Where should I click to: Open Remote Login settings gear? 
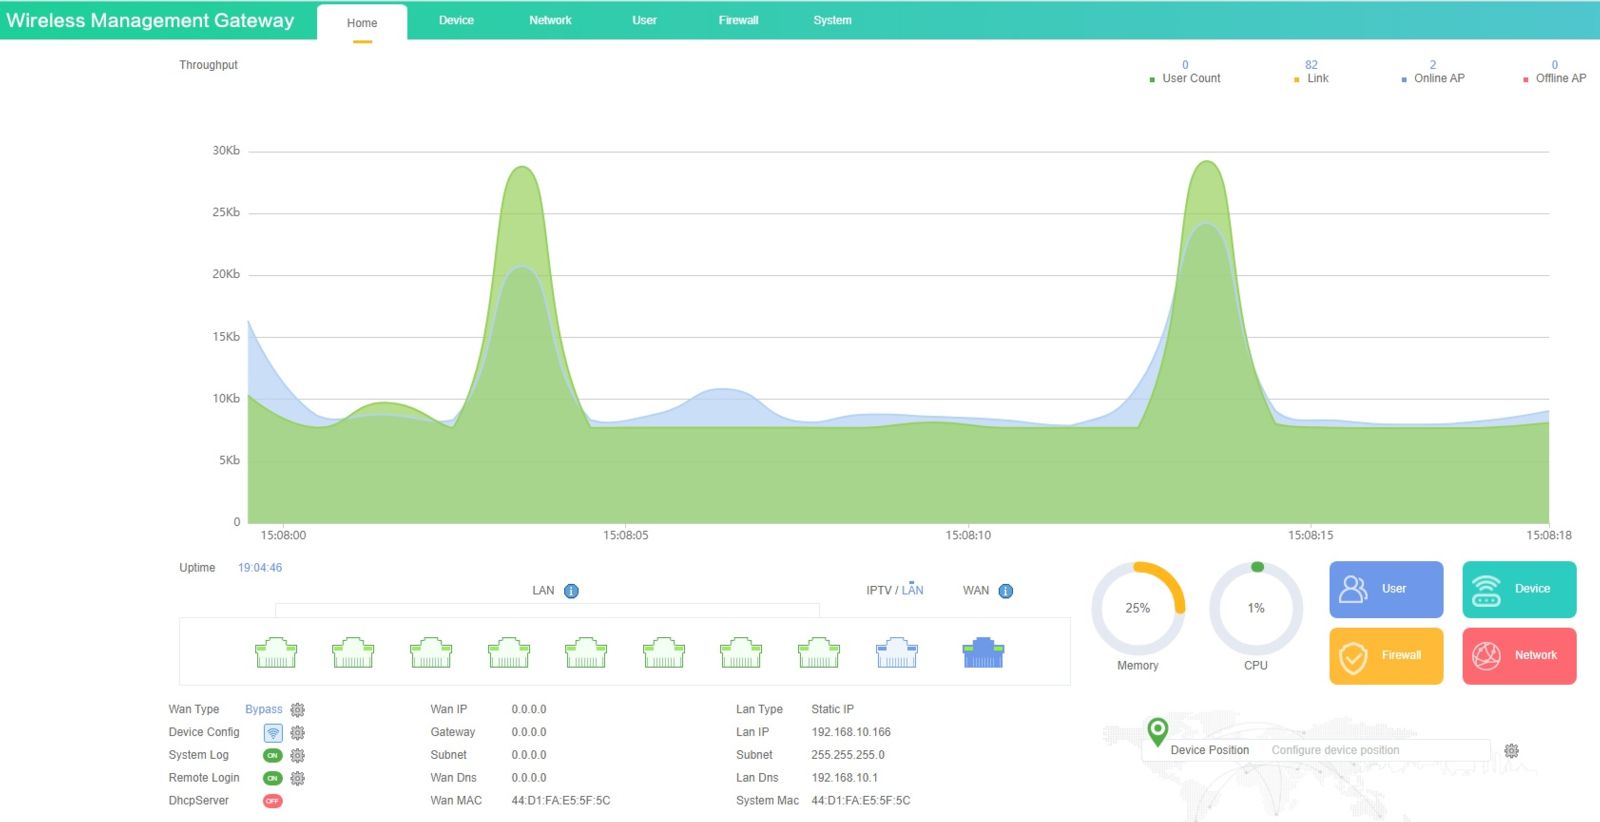[x=298, y=778]
